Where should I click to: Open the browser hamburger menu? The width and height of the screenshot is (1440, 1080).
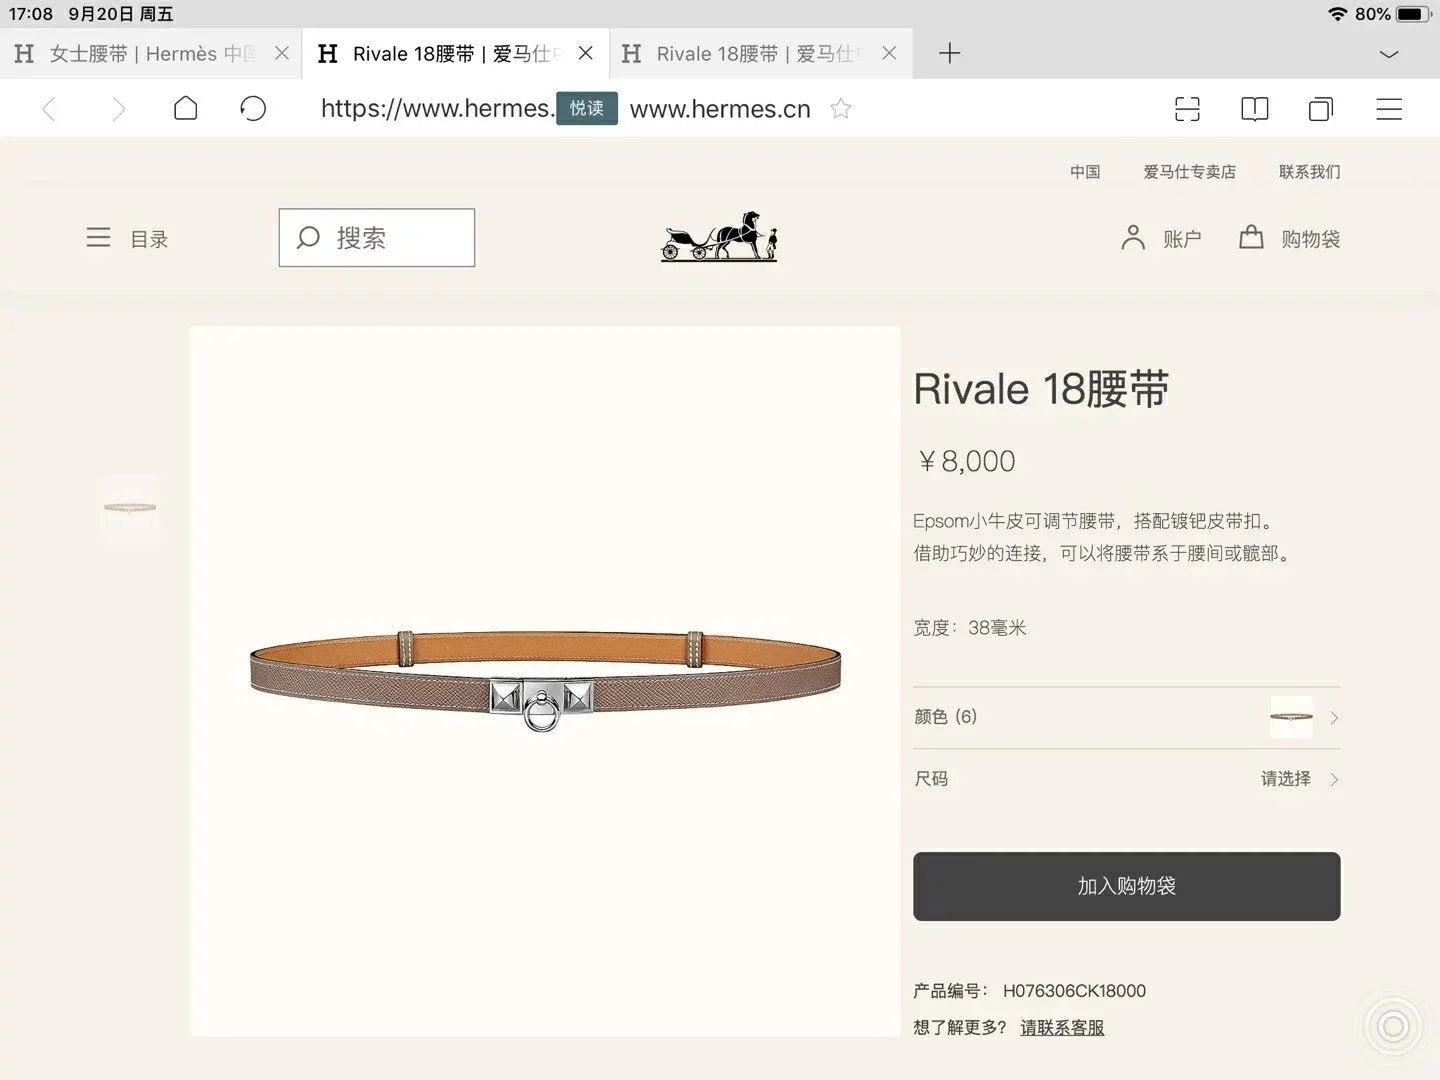(1389, 109)
